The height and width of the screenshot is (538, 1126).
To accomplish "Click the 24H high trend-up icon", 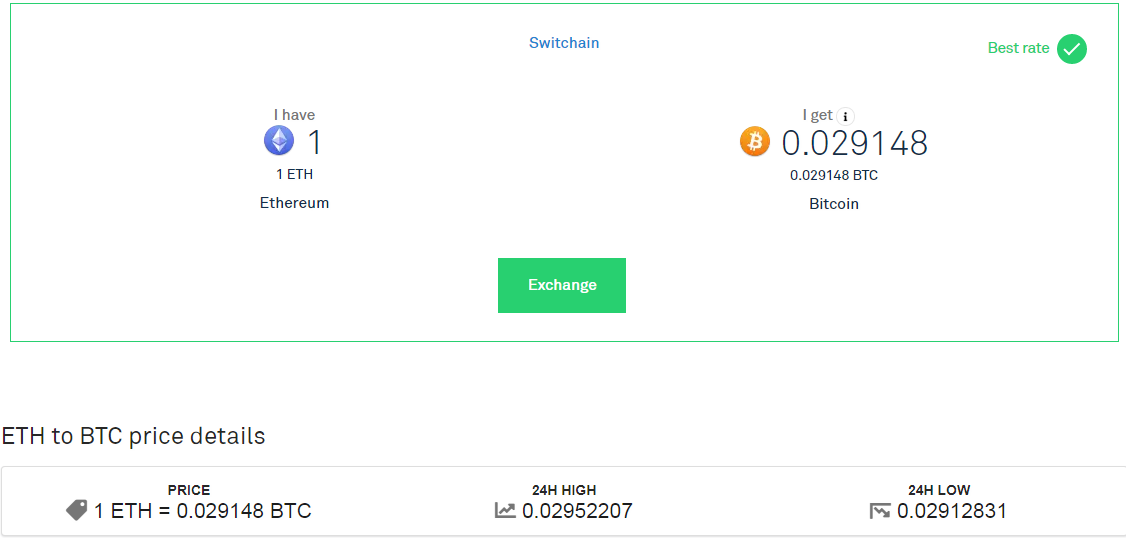I will (506, 511).
